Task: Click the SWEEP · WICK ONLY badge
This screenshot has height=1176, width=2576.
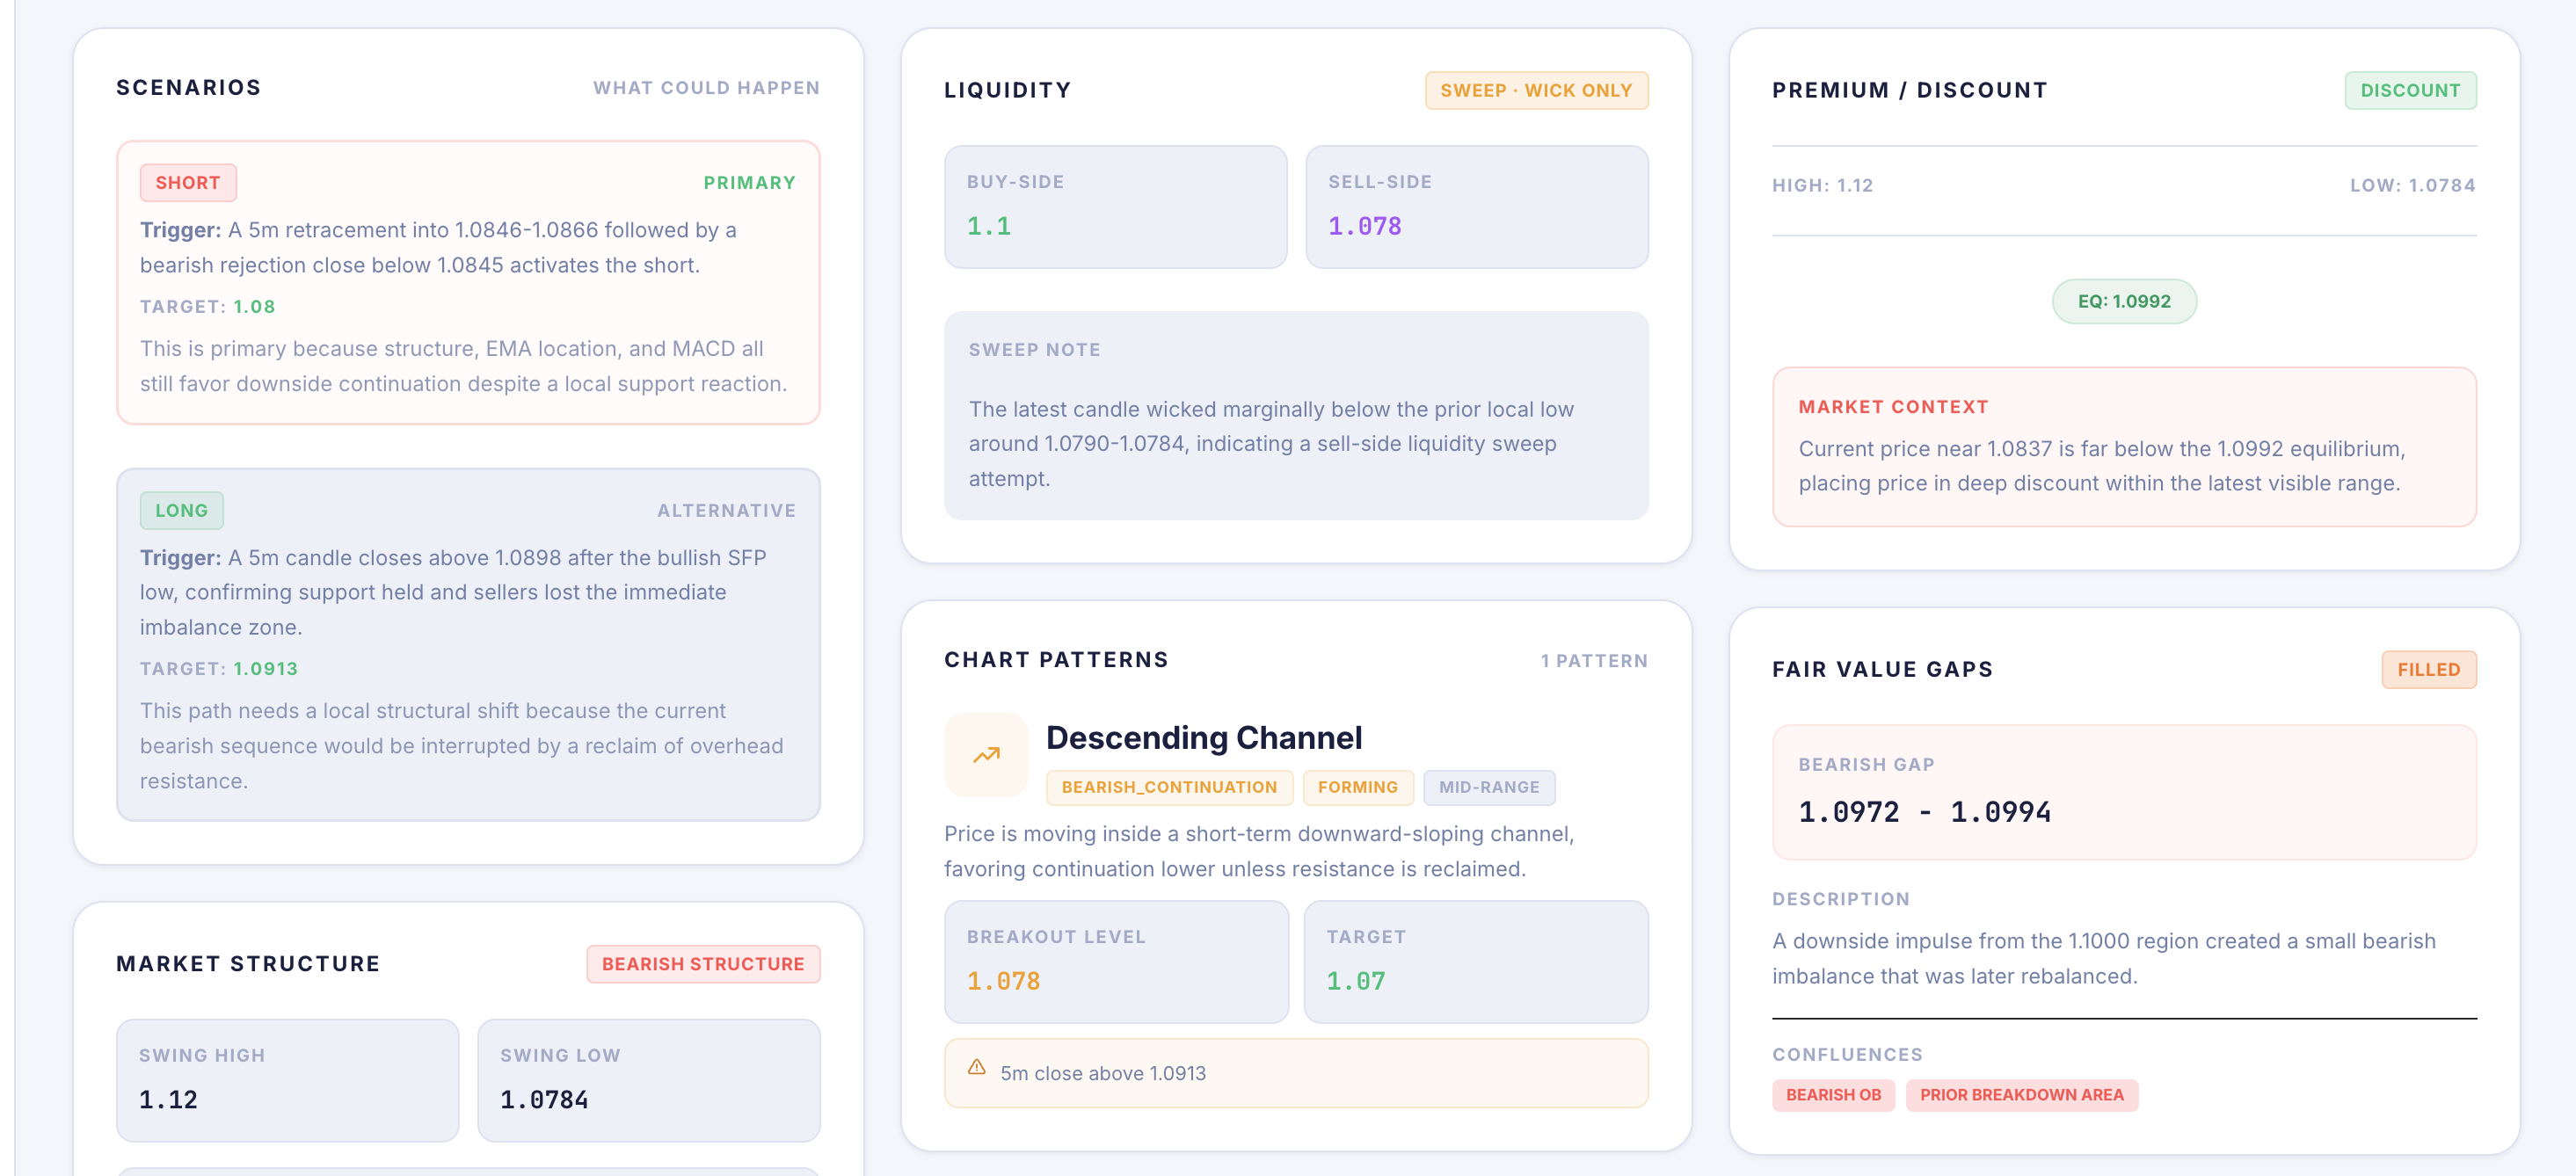Action: tap(1536, 90)
